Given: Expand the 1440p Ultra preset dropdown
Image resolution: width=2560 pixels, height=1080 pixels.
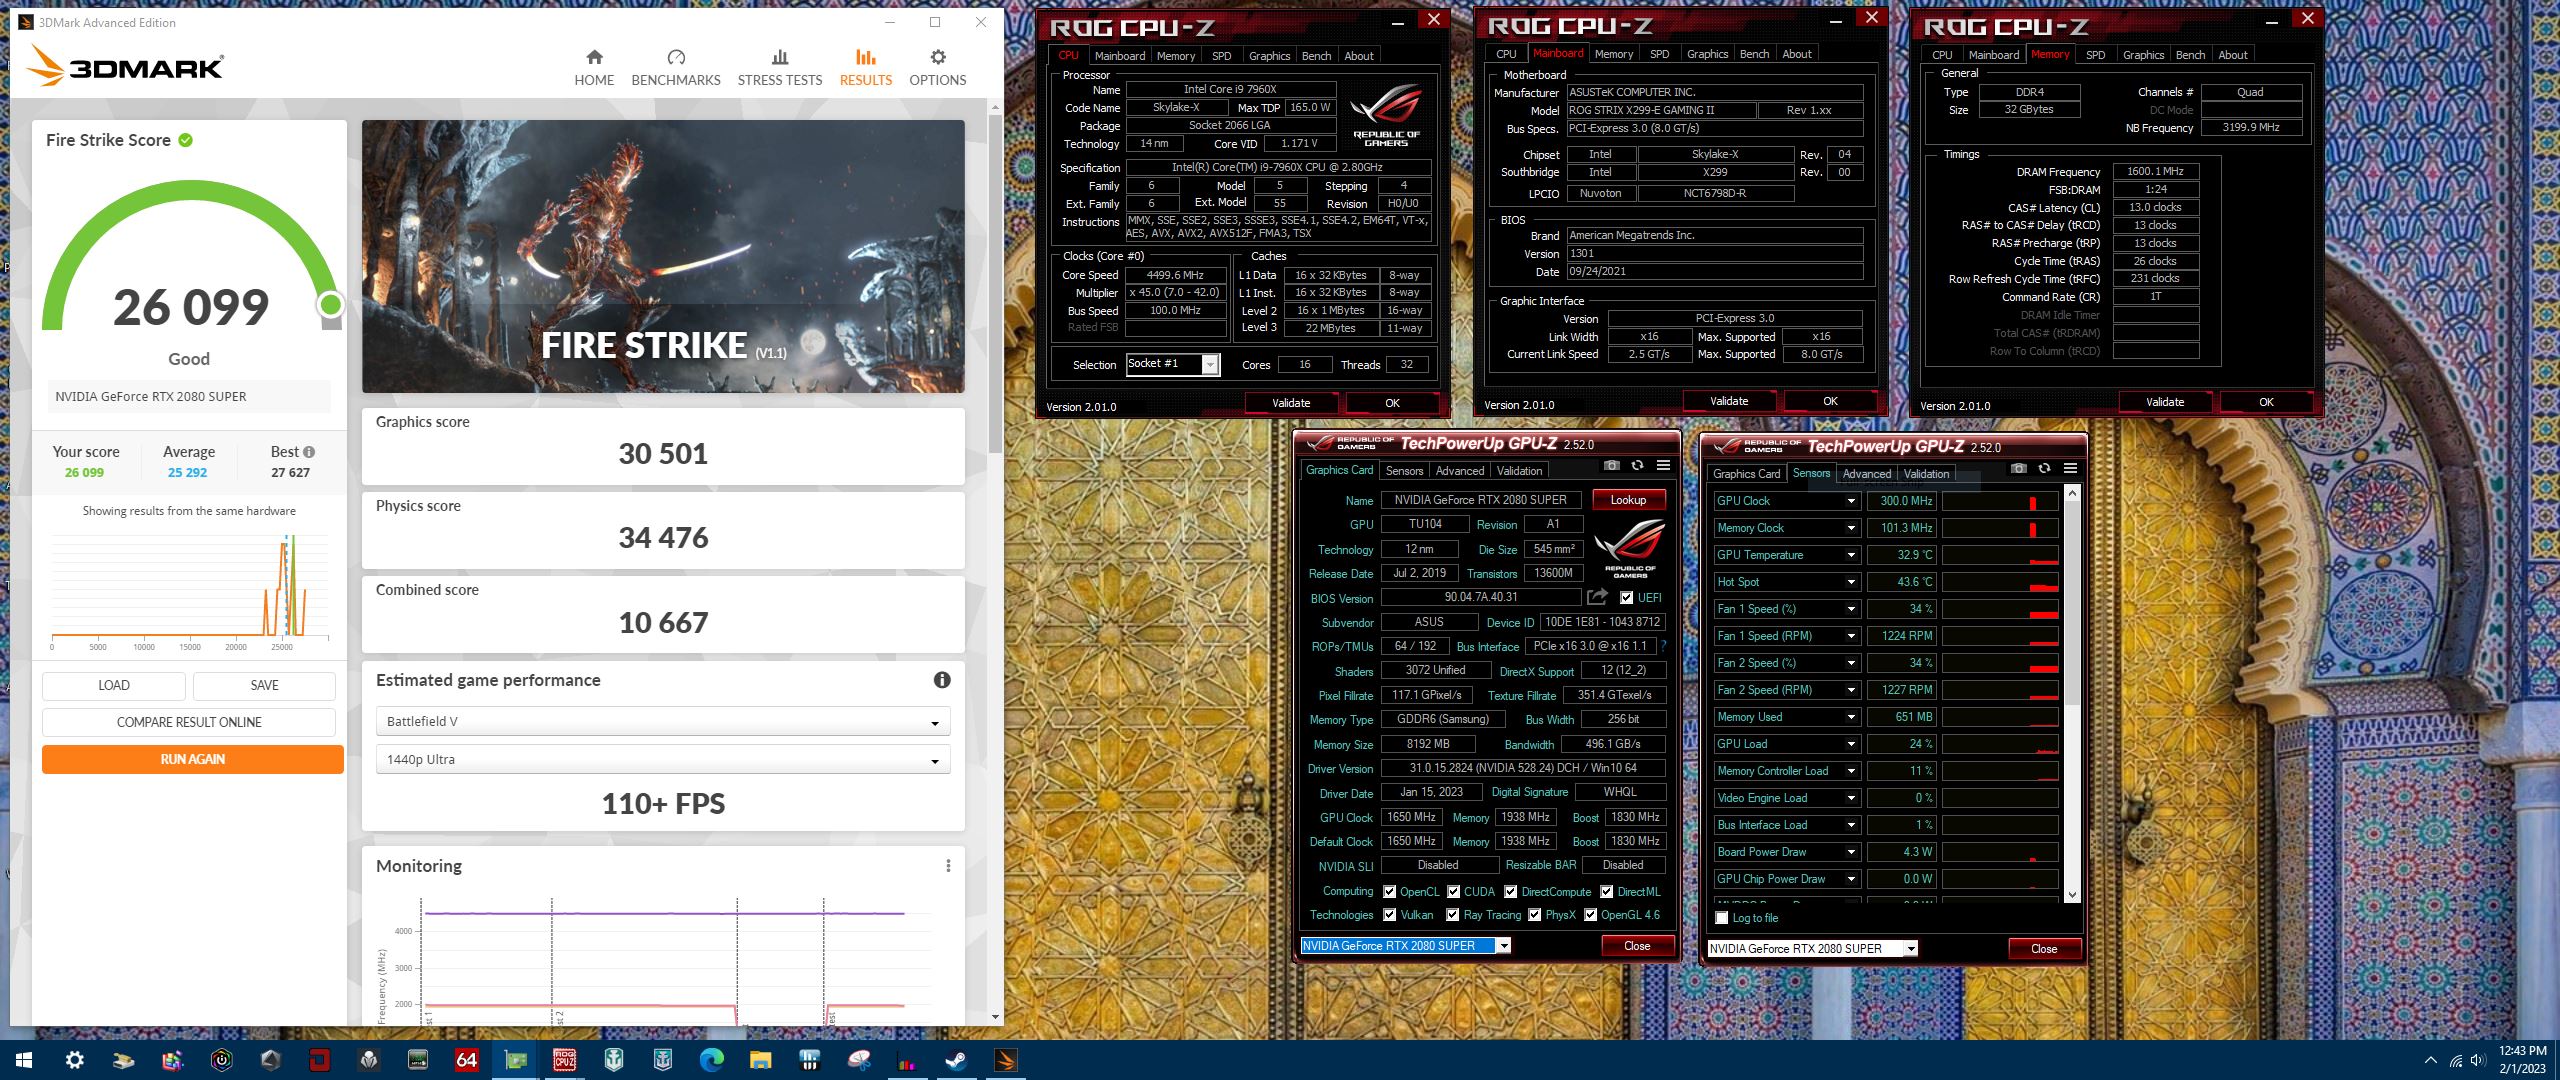Looking at the screenshot, I should pos(663,760).
